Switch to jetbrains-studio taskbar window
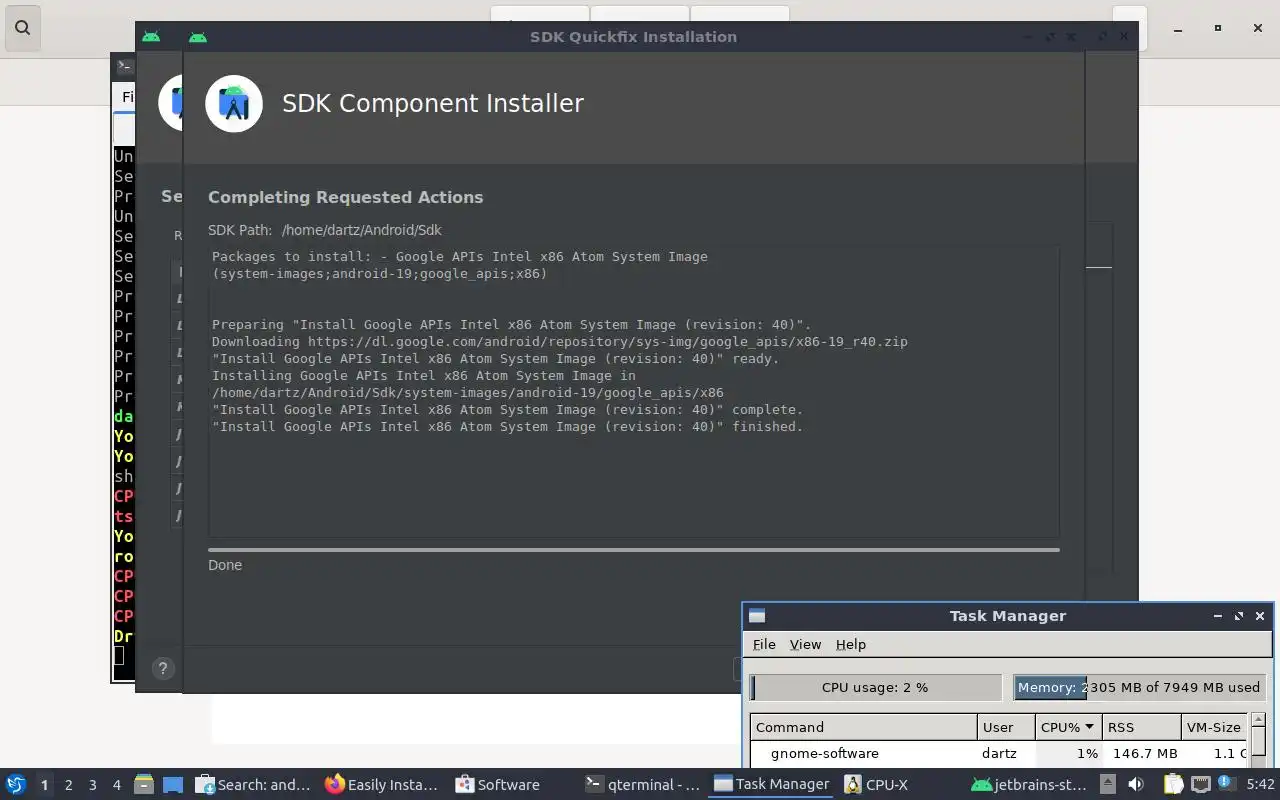 click(1030, 784)
